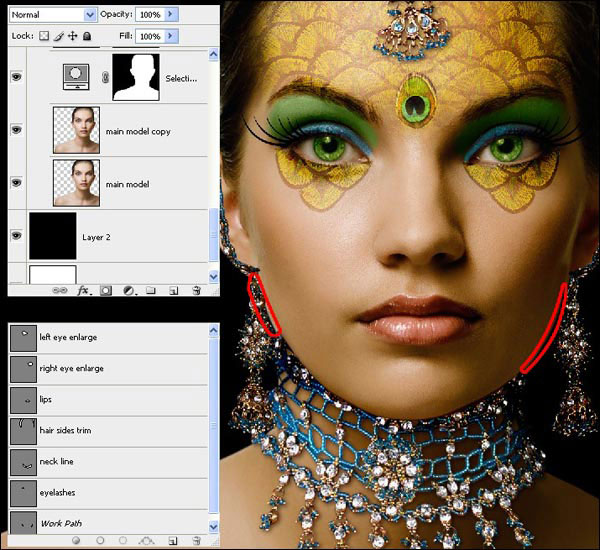600x550 pixels.
Task: Select the main model layer name
Action: point(127,184)
